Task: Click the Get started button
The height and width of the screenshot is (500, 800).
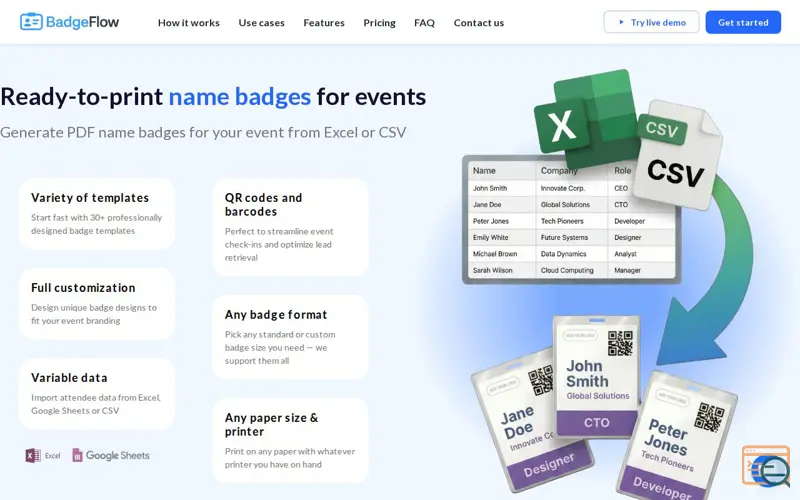Action: (x=743, y=22)
